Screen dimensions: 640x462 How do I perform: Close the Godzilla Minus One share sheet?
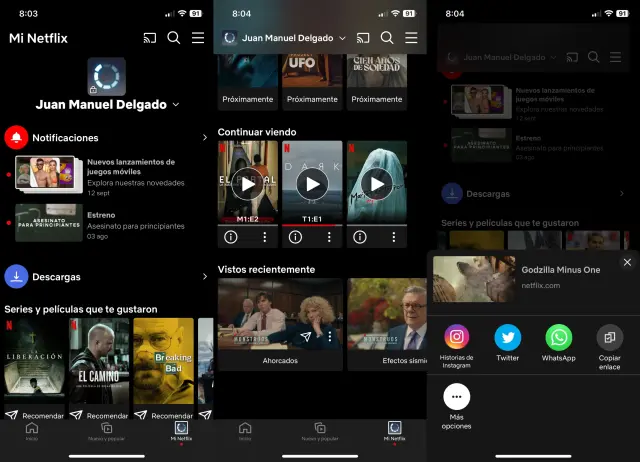(627, 262)
